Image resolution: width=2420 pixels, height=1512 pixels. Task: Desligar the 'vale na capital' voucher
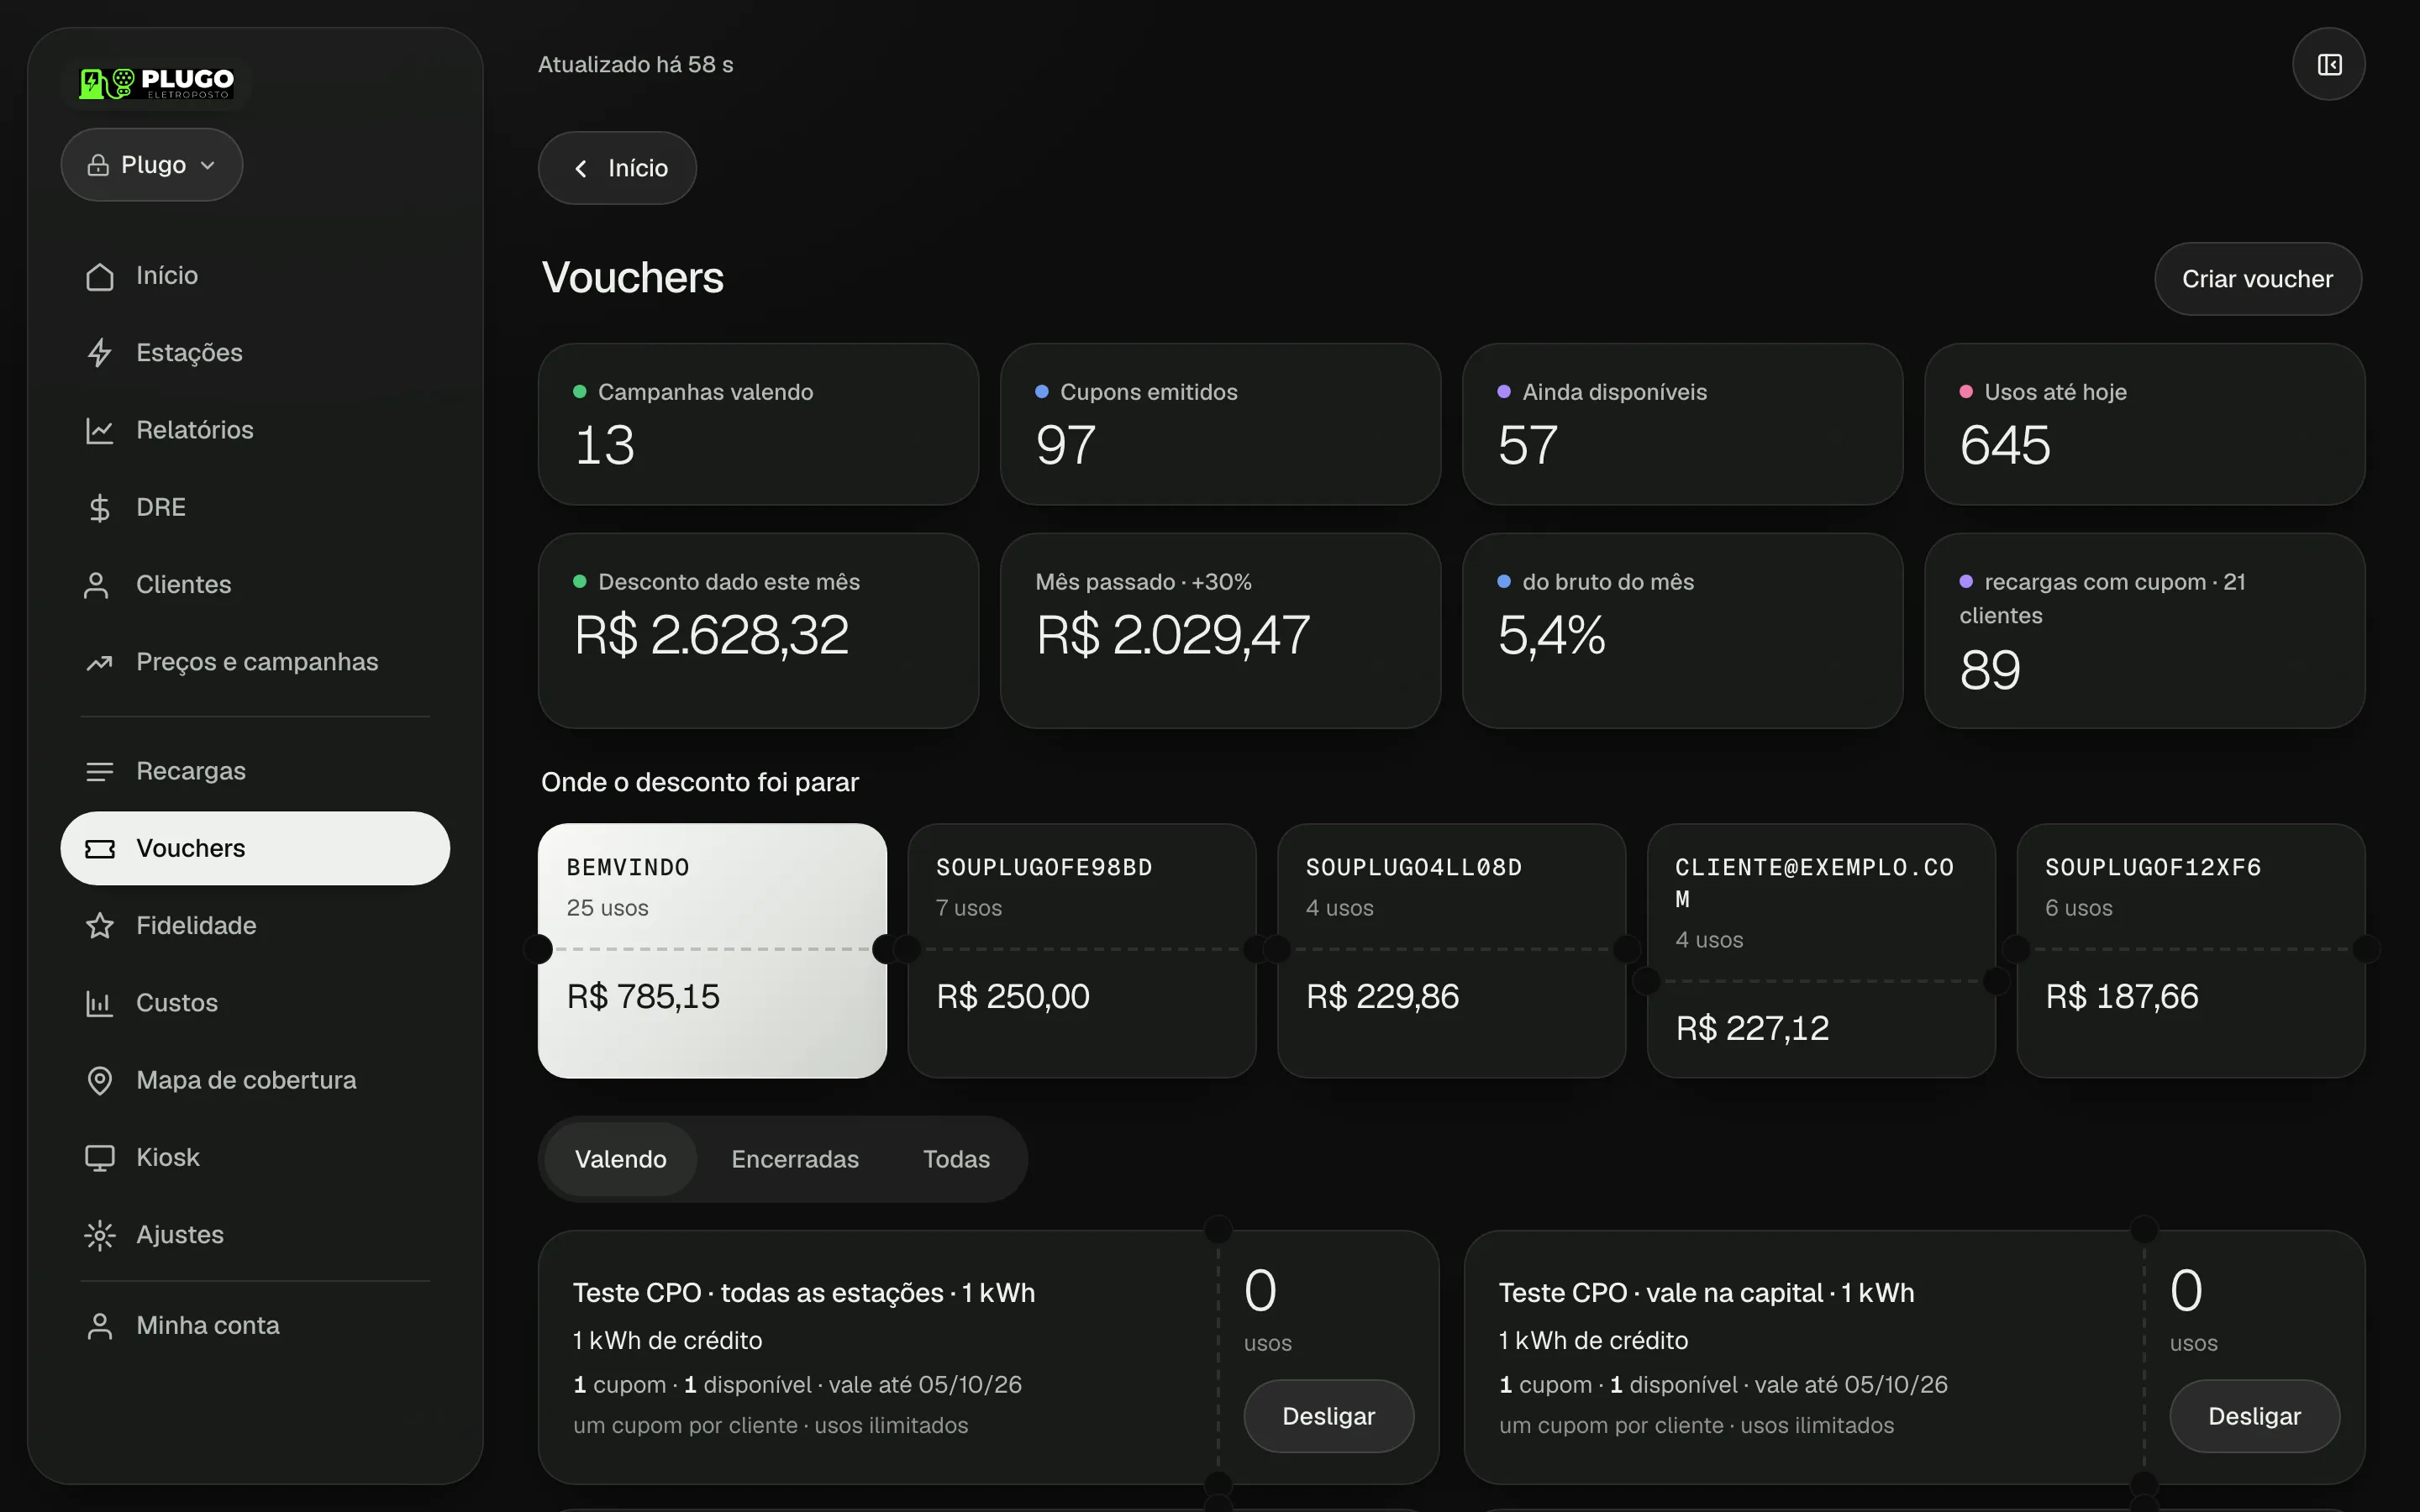click(2254, 1416)
